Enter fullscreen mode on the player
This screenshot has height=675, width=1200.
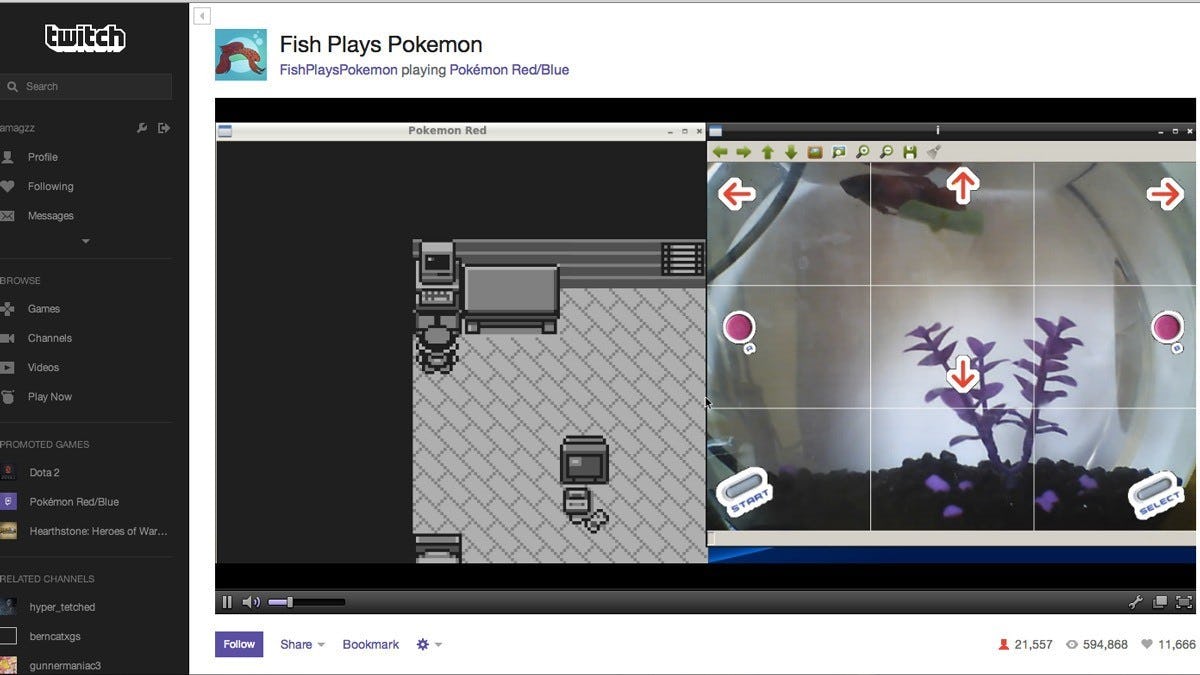[1183, 601]
